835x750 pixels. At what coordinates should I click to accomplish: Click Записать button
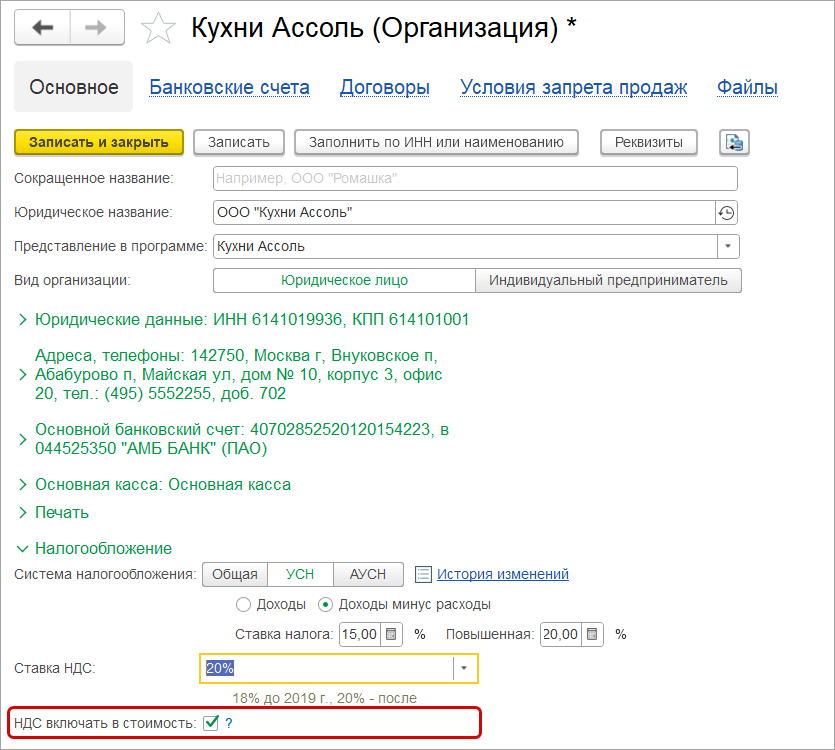(239, 142)
